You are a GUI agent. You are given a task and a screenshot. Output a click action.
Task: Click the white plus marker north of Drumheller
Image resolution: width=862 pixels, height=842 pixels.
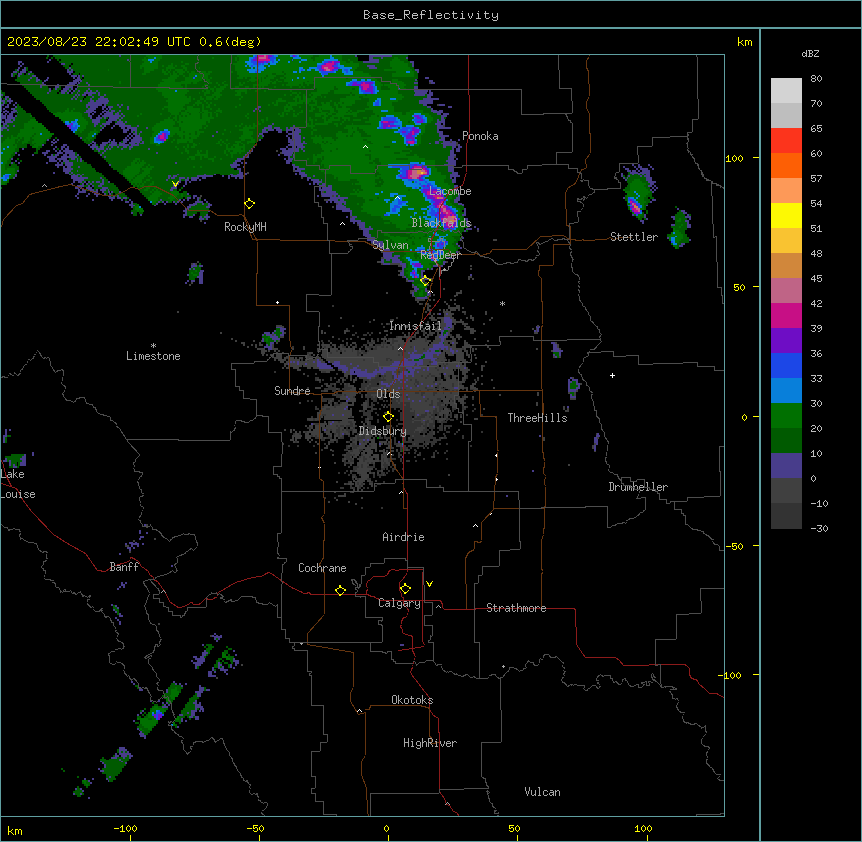[x=612, y=375]
